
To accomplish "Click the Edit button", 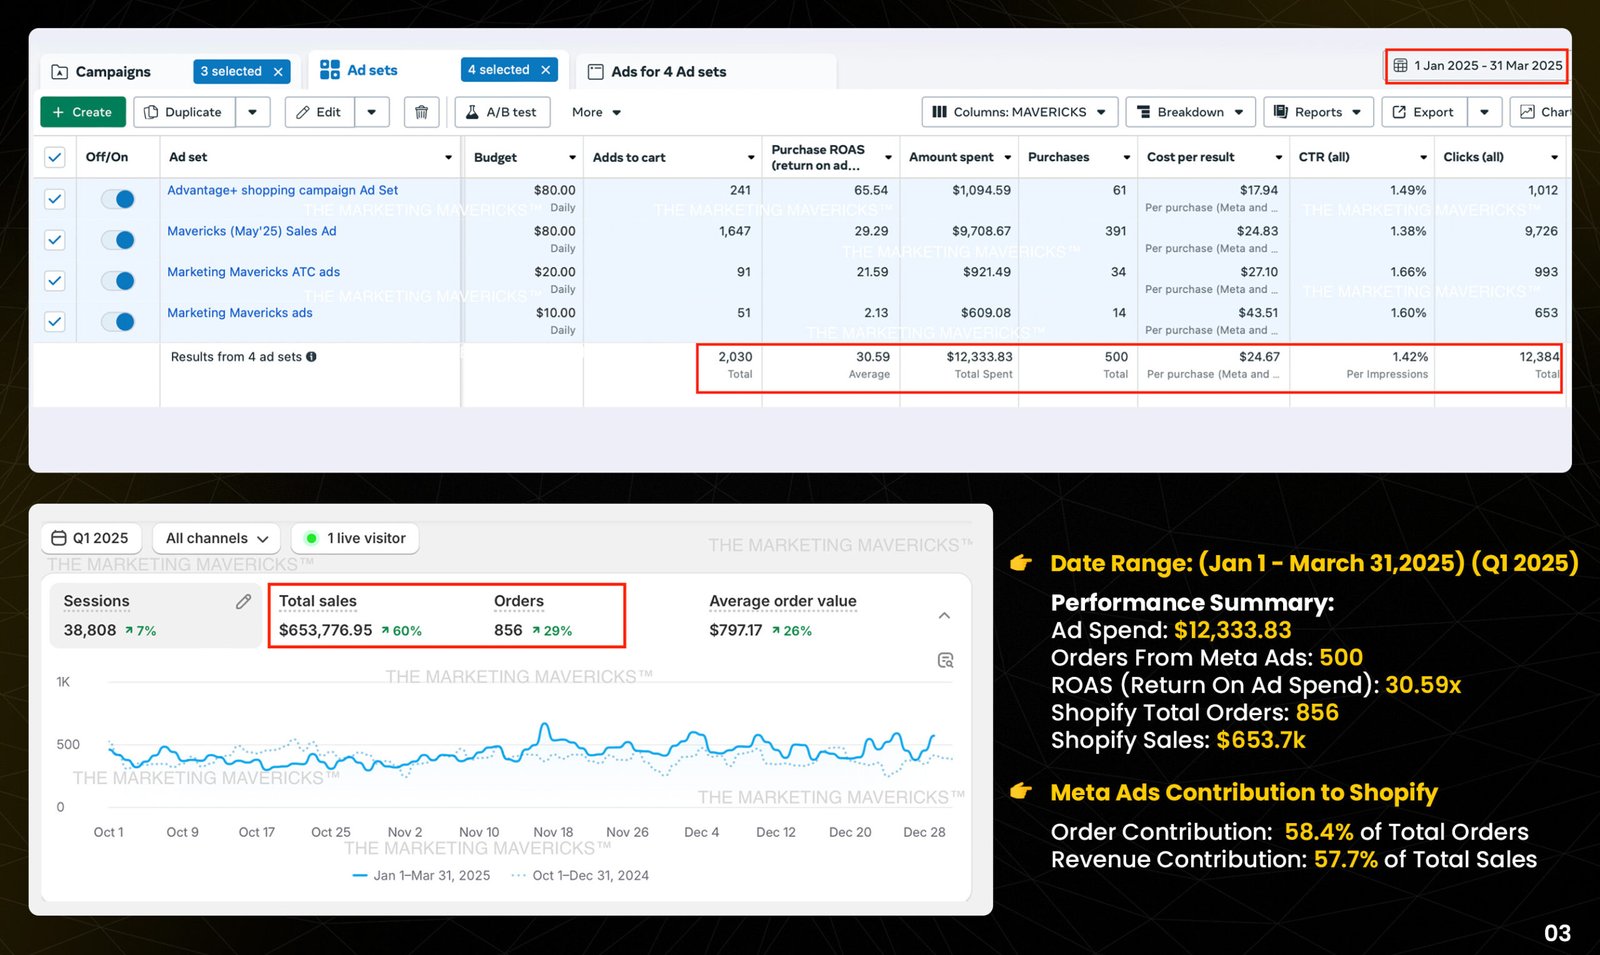I will click(319, 112).
